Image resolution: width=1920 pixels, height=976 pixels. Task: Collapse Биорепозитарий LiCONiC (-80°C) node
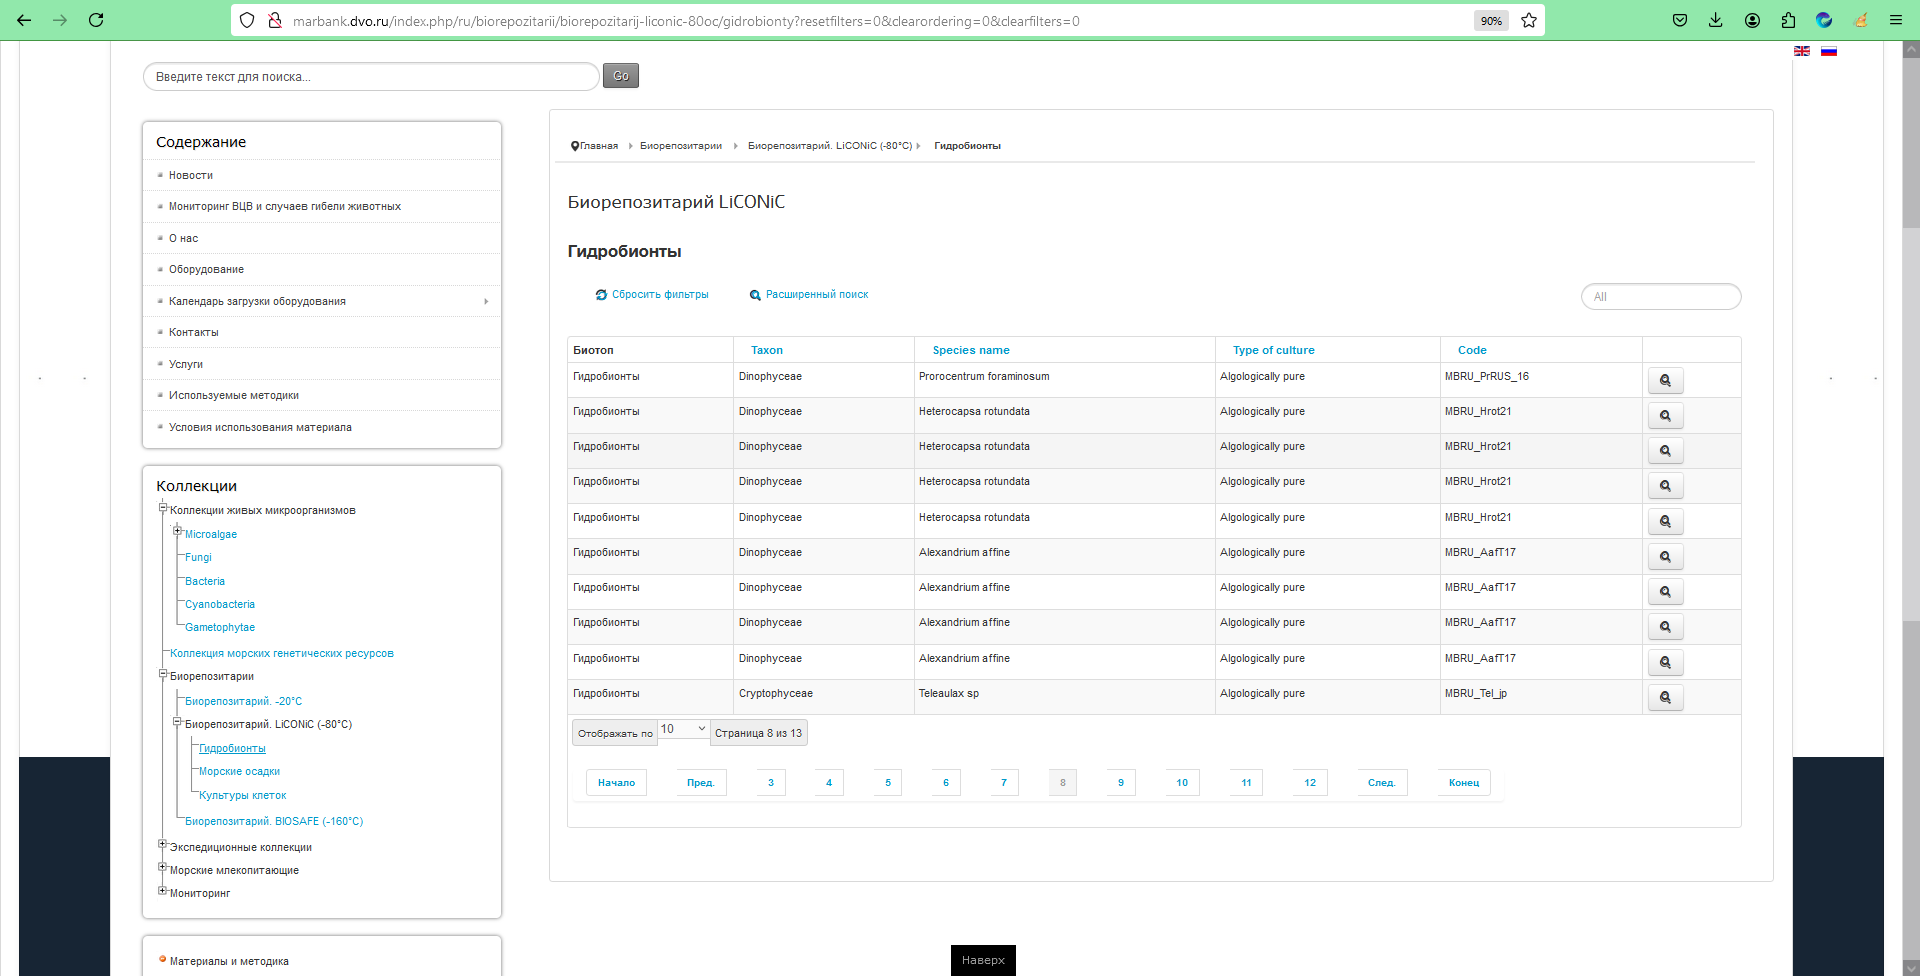[x=178, y=722]
